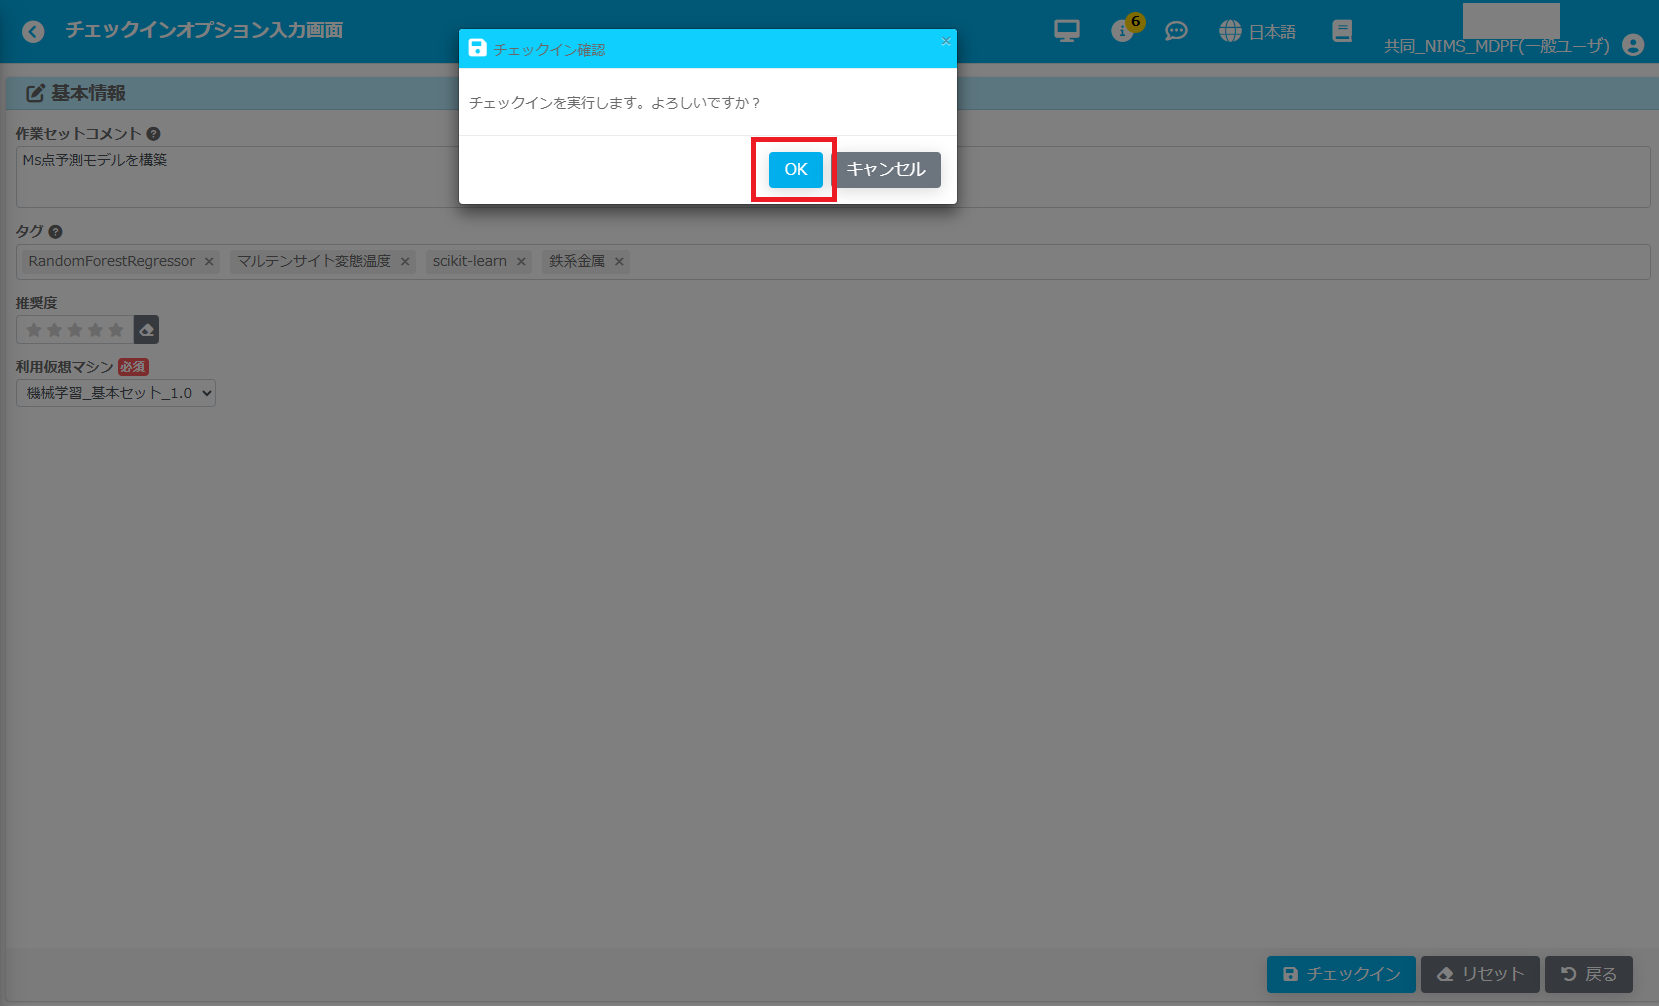Click the back arrow icon in header
Screen dimensions: 1659x1006
(x=33, y=32)
